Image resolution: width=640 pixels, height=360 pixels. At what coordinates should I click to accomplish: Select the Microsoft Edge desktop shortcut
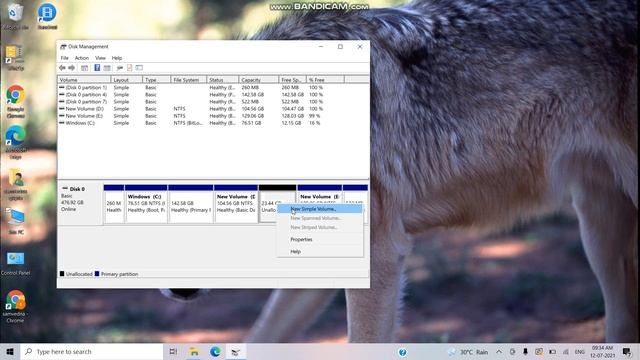[x=16, y=143]
